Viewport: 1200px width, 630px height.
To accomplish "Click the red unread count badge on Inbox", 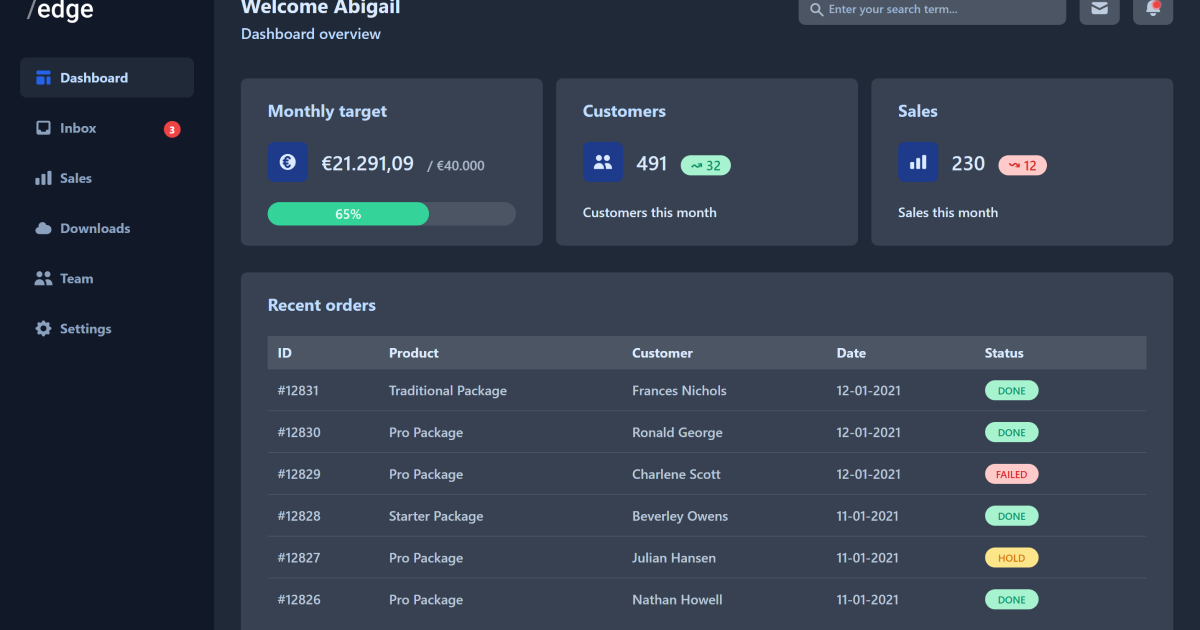I will pyautogui.click(x=171, y=128).
